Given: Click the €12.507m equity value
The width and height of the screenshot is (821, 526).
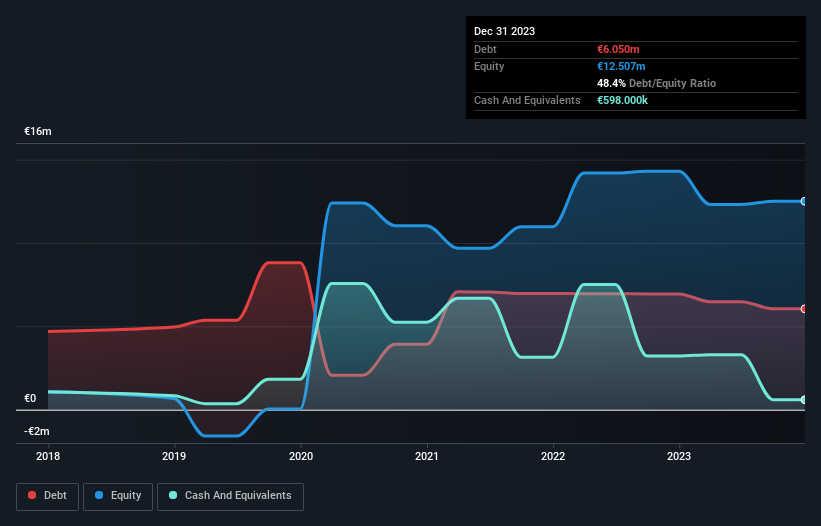Looking at the screenshot, I should (621, 66).
